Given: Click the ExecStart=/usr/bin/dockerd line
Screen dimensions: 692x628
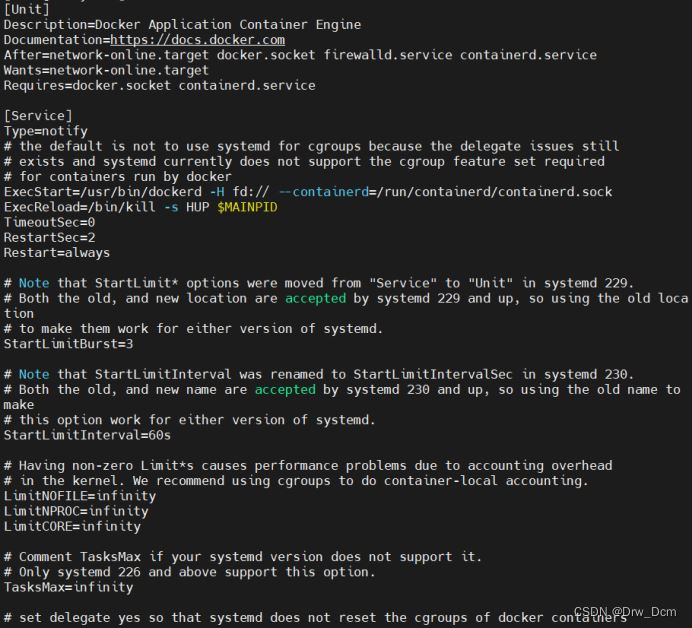Looking at the screenshot, I should point(308,192).
